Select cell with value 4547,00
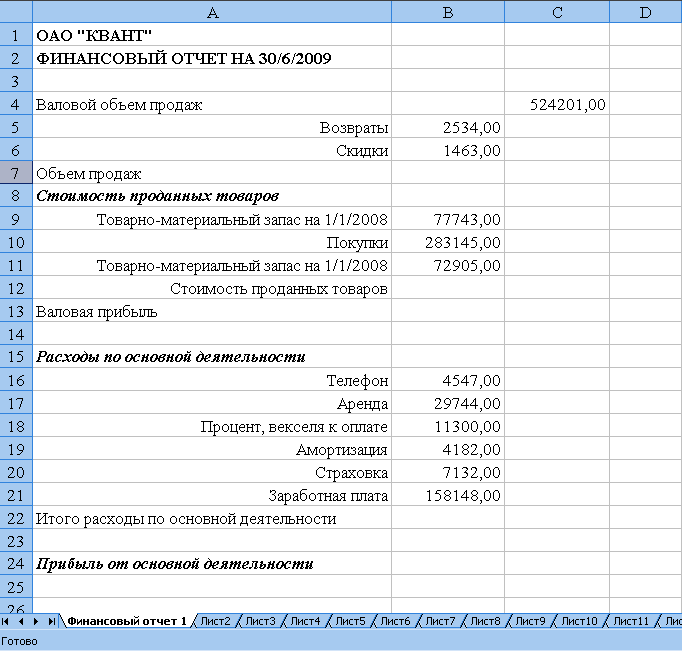 pos(448,380)
